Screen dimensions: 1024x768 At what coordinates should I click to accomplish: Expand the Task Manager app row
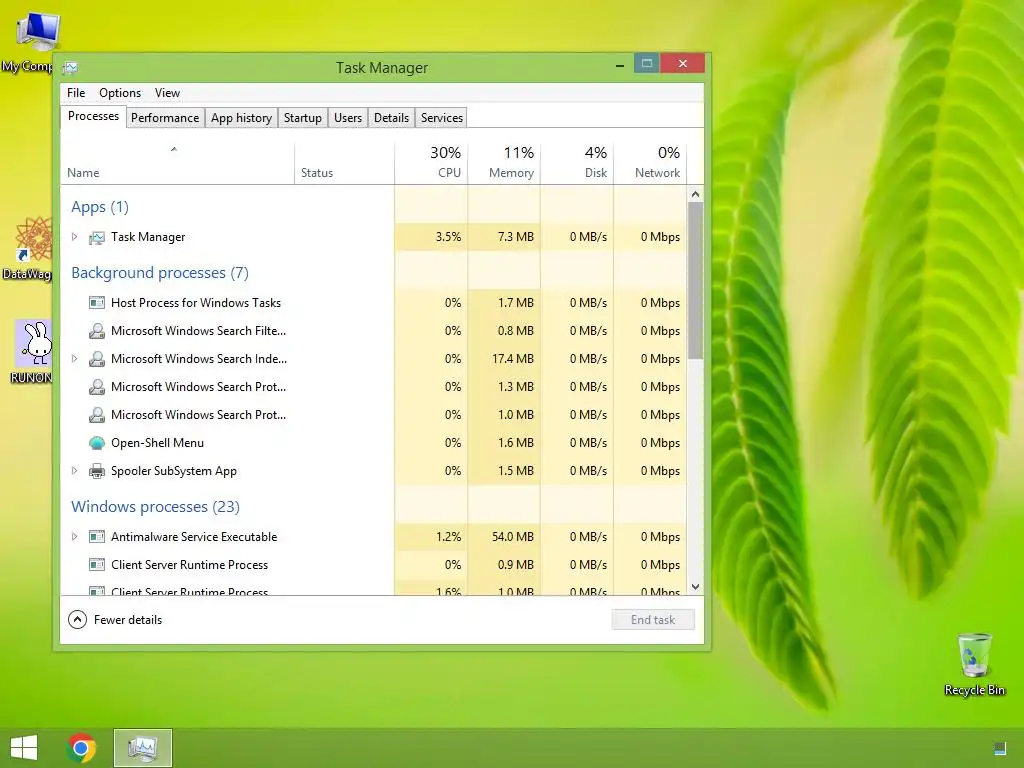[x=74, y=237]
